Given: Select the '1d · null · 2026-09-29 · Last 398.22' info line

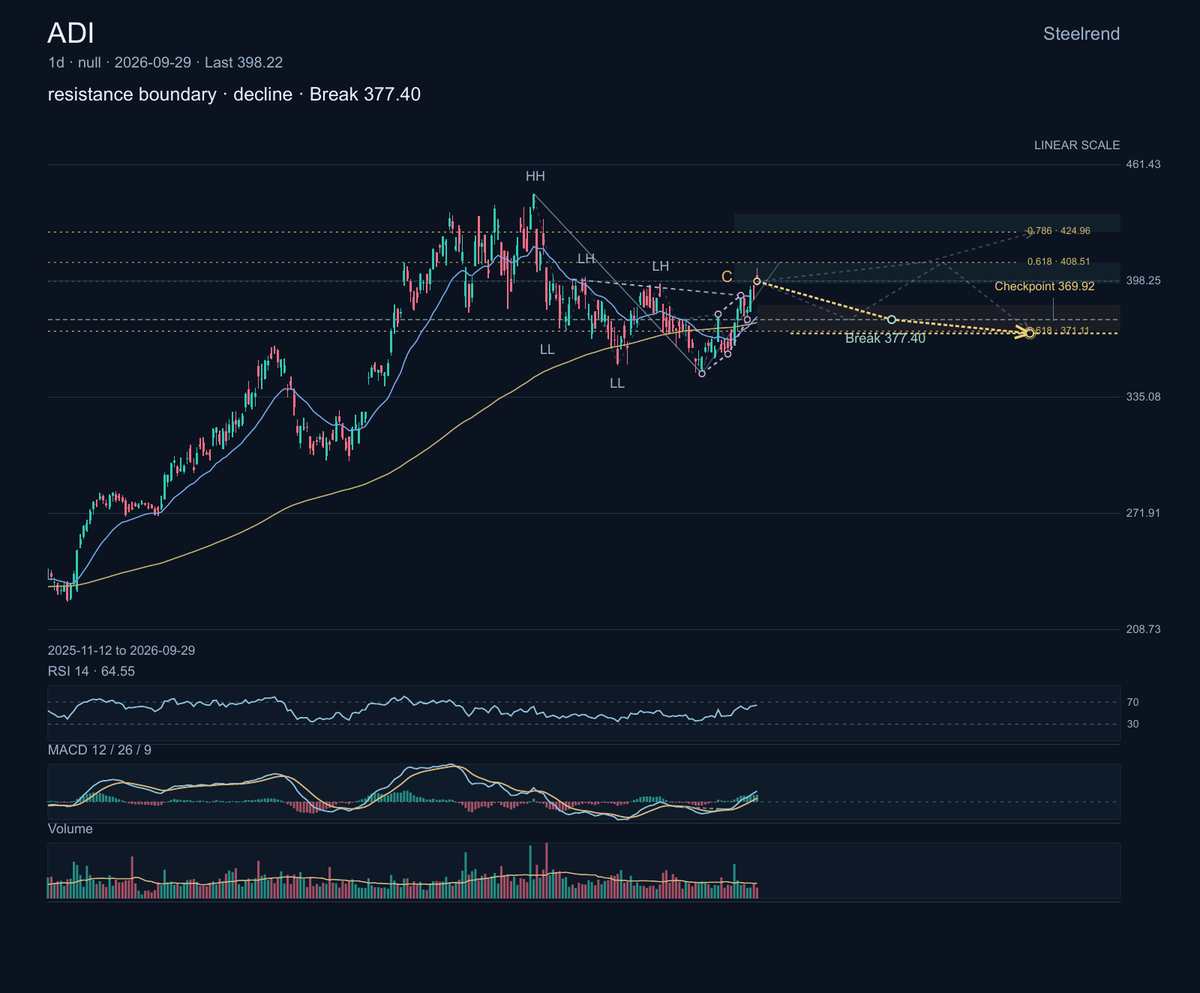Looking at the screenshot, I should point(165,62).
